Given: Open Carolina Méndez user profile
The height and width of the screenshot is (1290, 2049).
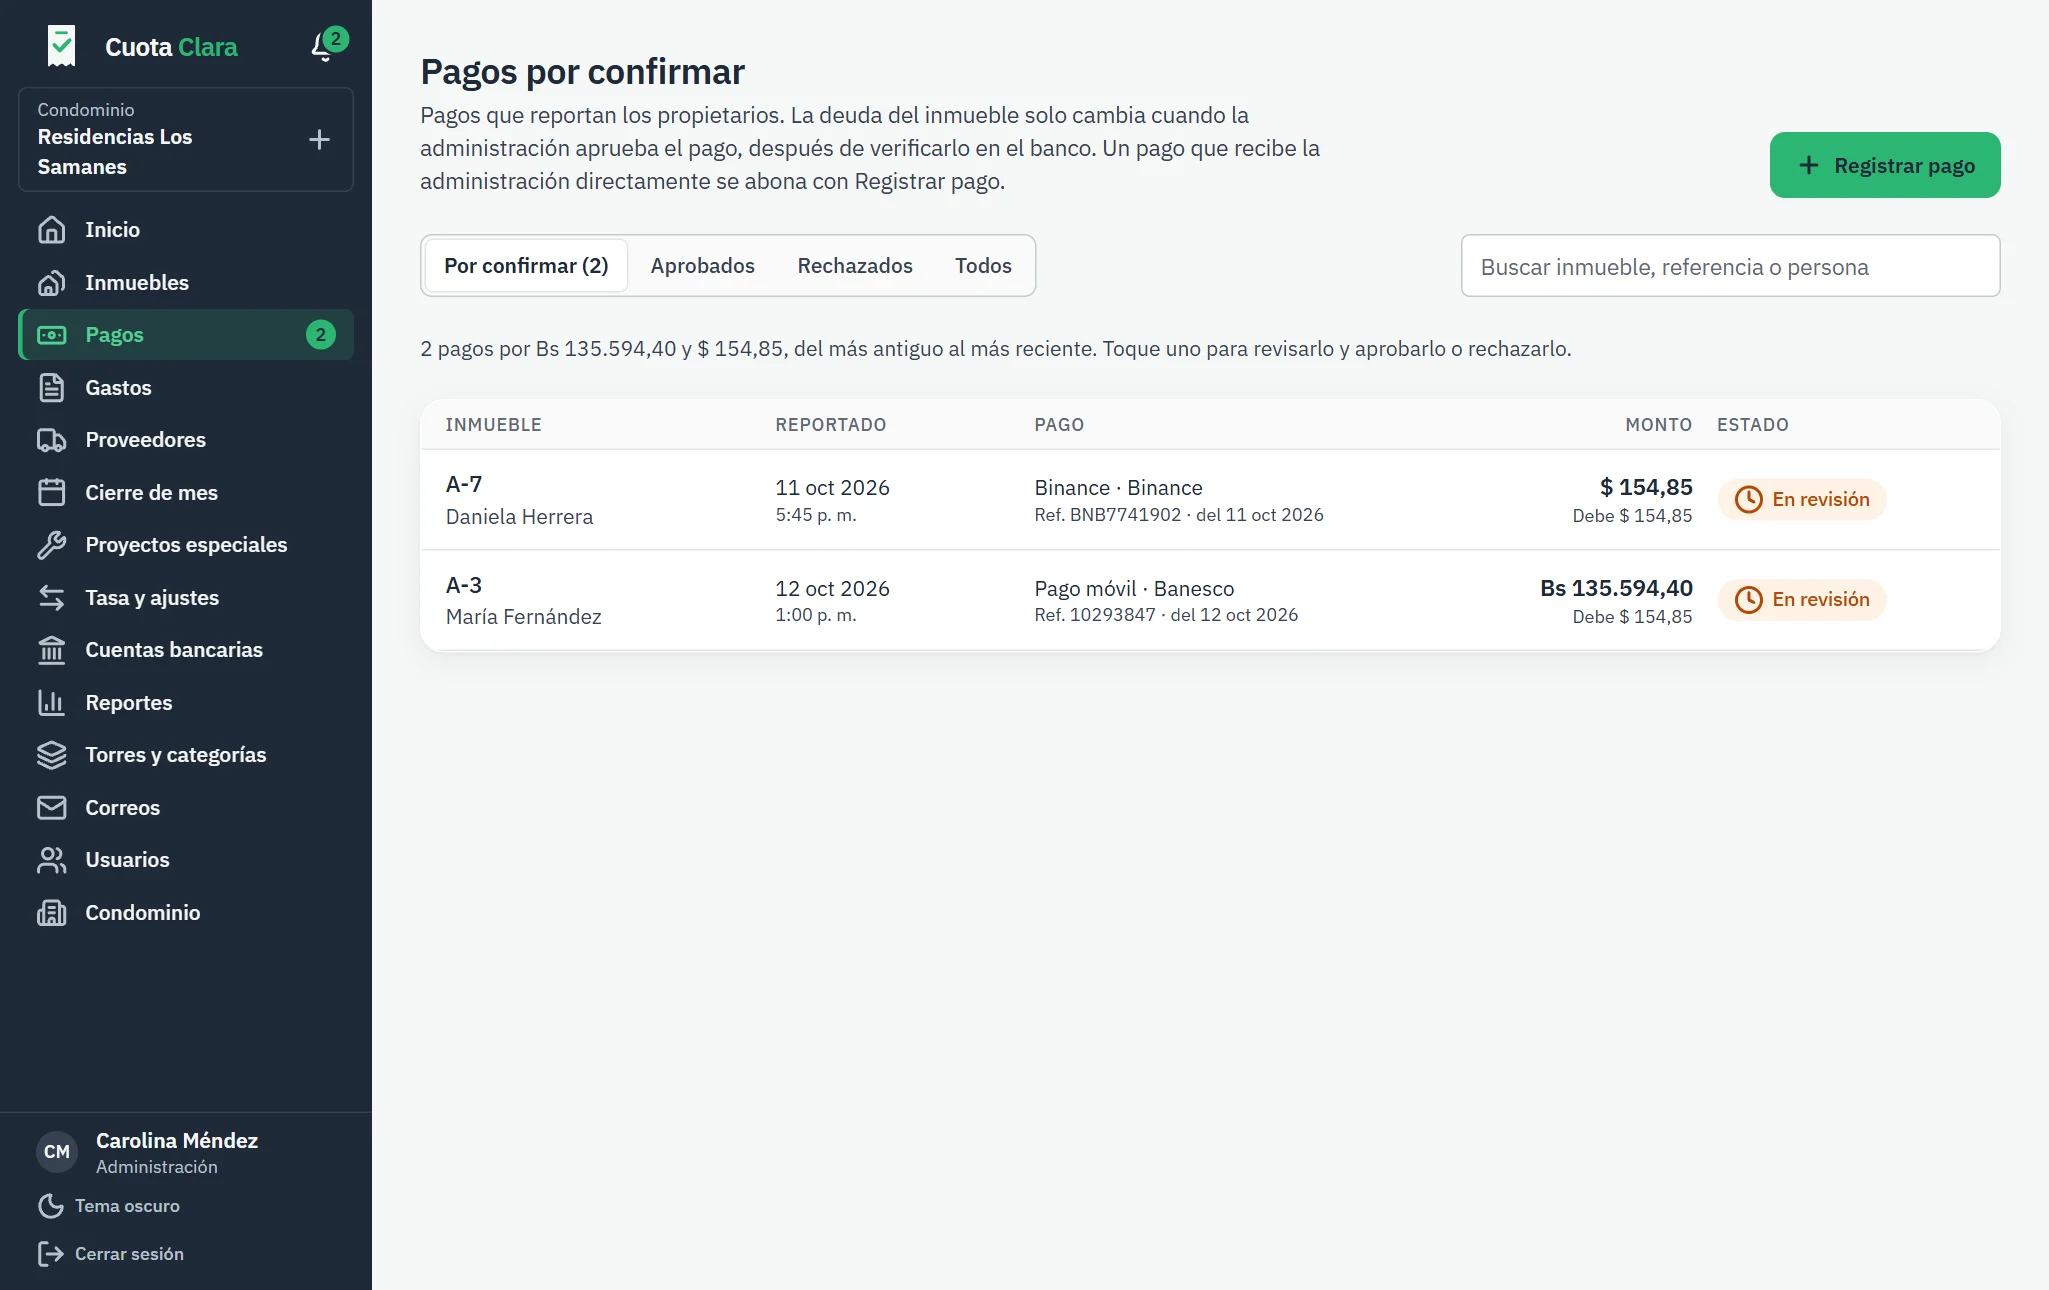Looking at the screenshot, I should pos(148,1152).
